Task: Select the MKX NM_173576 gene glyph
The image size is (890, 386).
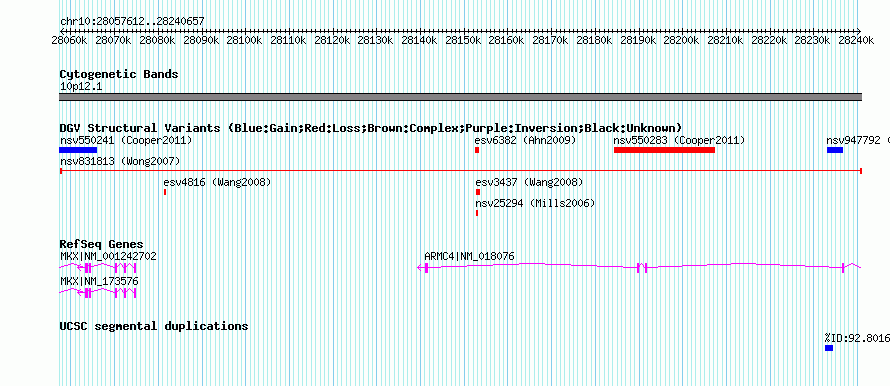Action: tap(98, 292)
